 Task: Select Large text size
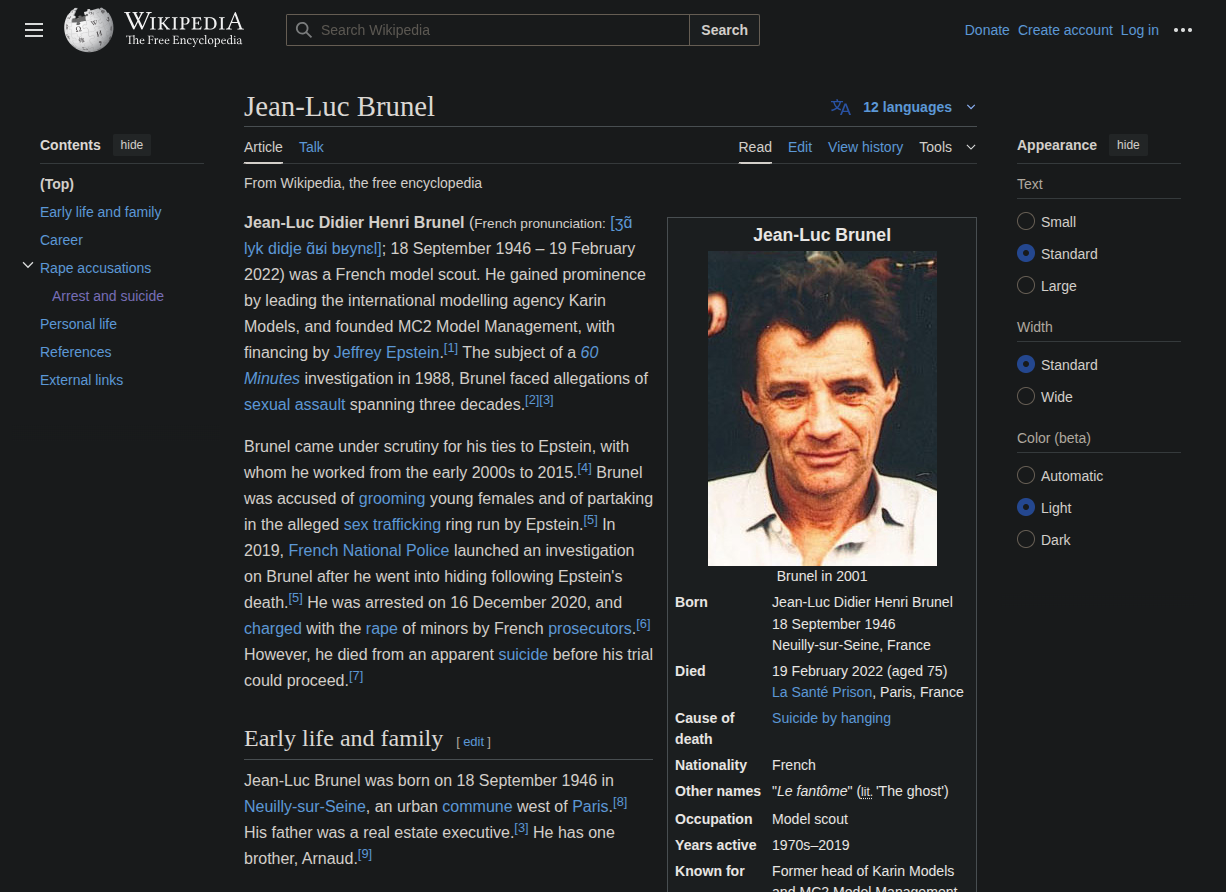1026,286
